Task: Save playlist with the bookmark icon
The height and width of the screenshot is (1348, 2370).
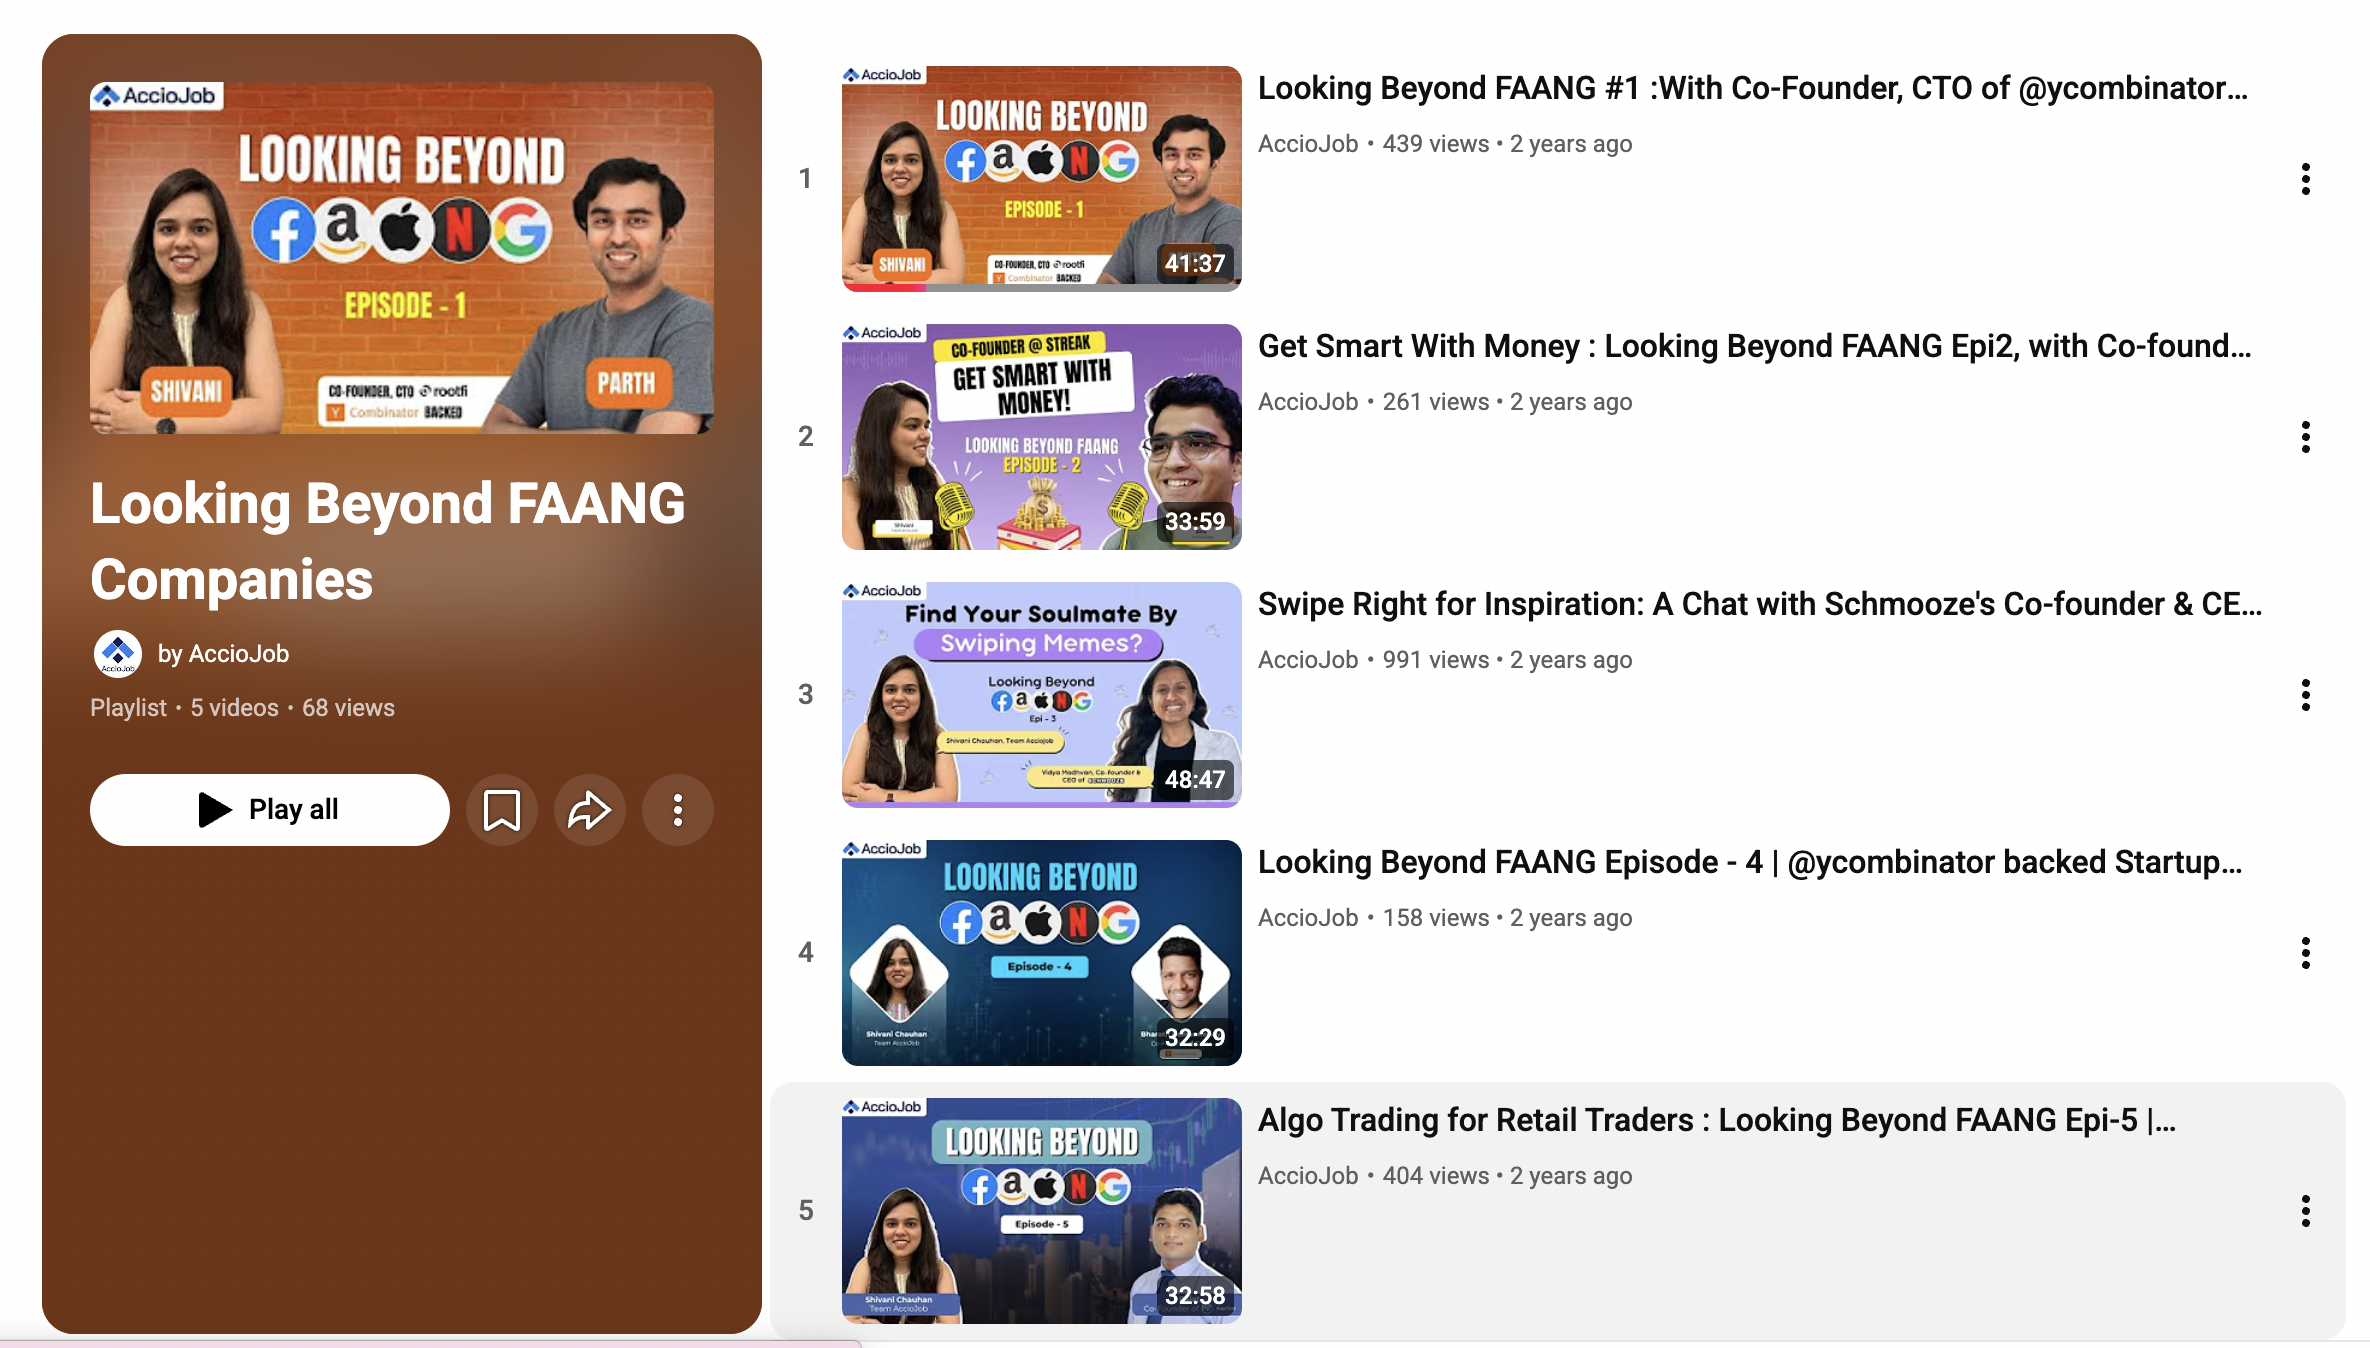Action: pos(501,810)
